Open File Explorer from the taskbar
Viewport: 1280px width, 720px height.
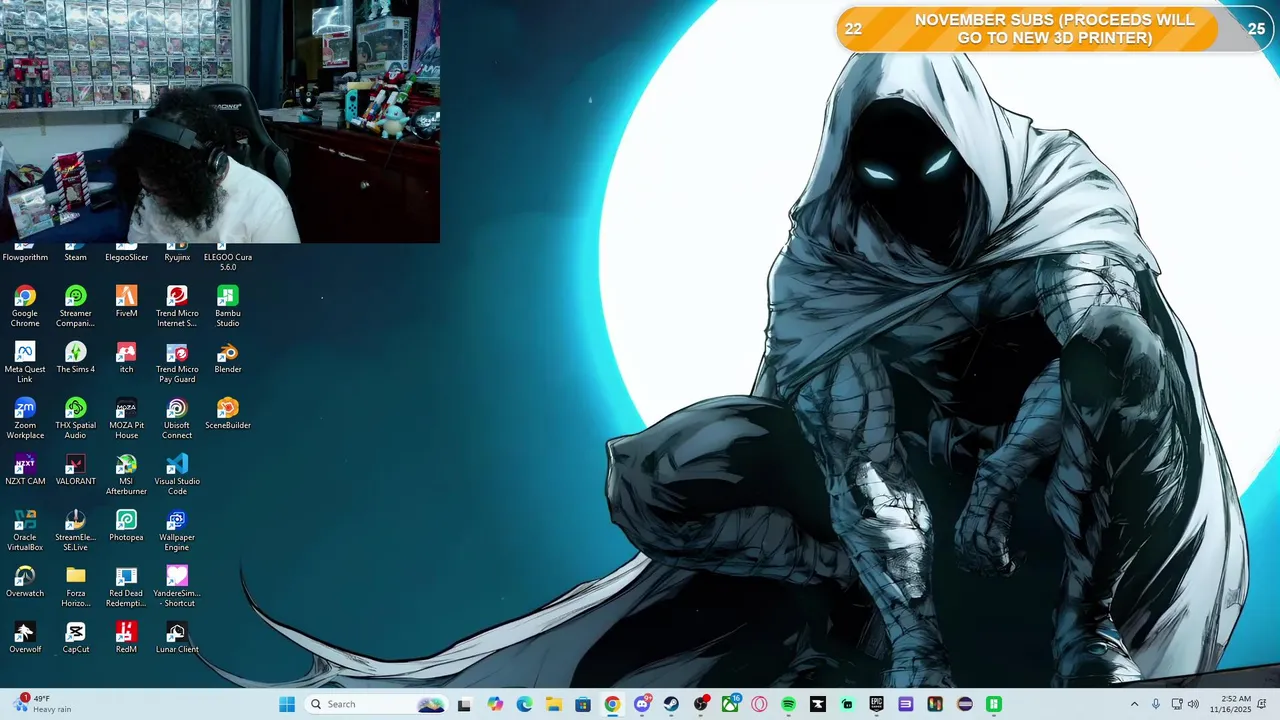click(x=553, y=704)
